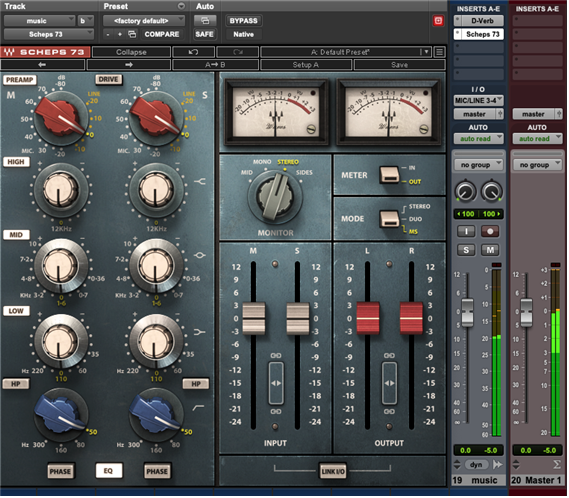The image size is (569, 498).
Task: Open the Preset menu circle arrow
Action: coord(181,6)
